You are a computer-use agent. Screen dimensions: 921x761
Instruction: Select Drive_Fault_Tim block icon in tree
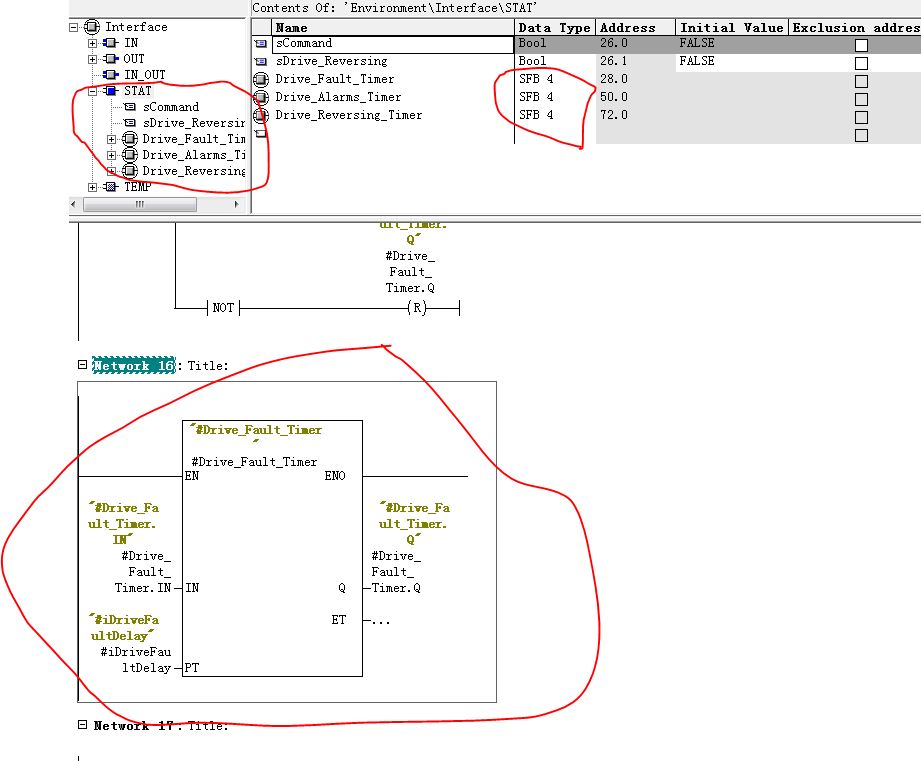tap(130, 139)
